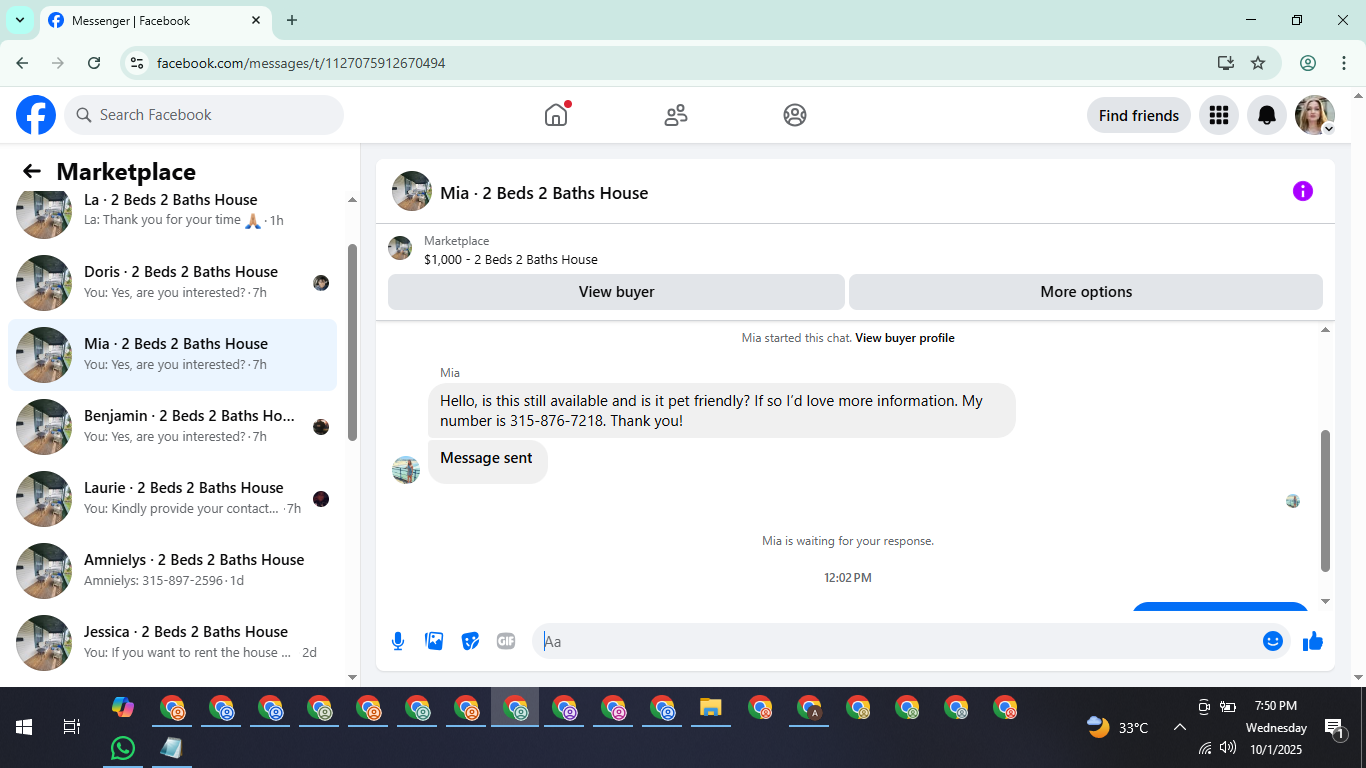
Task: Open the View buyer profile link
Action: point(905,338)
